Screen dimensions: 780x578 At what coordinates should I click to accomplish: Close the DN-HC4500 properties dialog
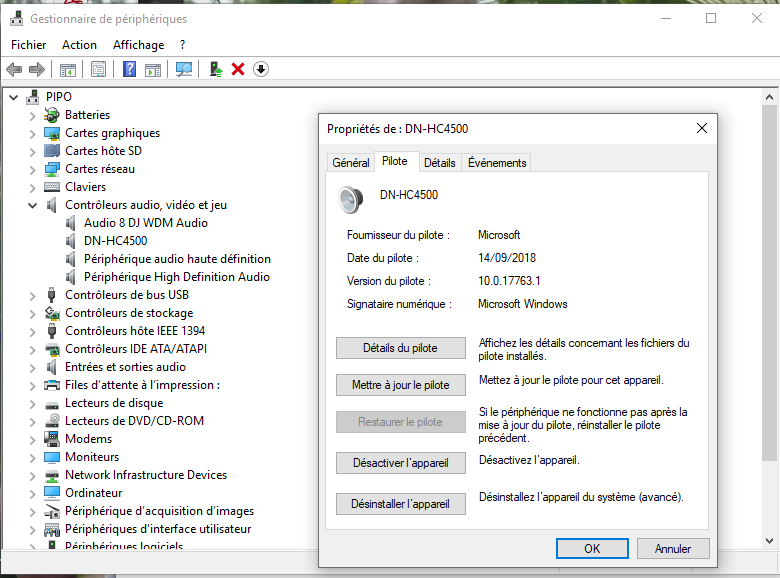click(x=702, y=128)
